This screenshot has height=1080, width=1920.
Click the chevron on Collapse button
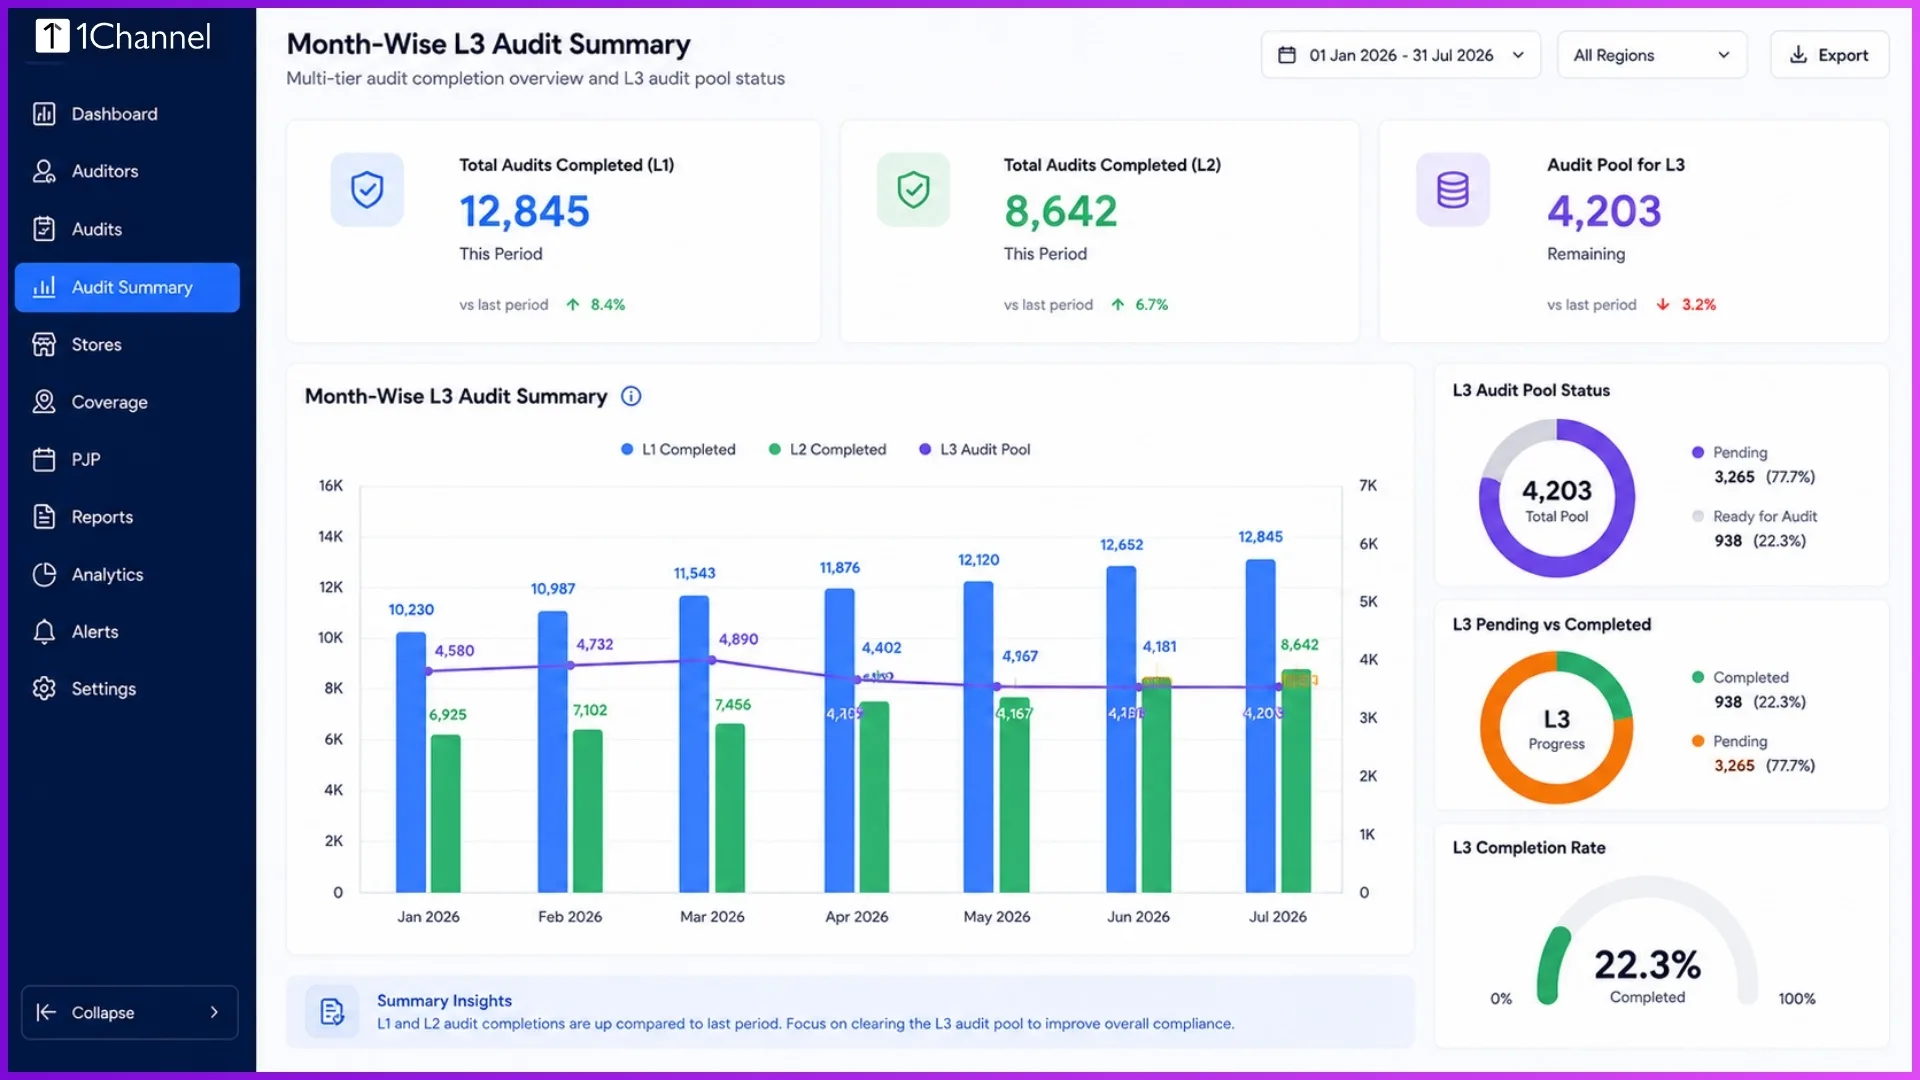point(214,1012)
